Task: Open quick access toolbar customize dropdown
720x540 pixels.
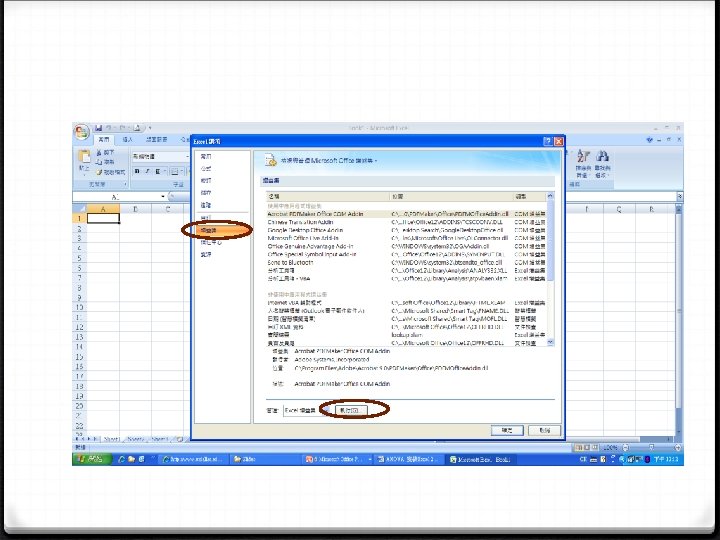Action: (150, 128)
